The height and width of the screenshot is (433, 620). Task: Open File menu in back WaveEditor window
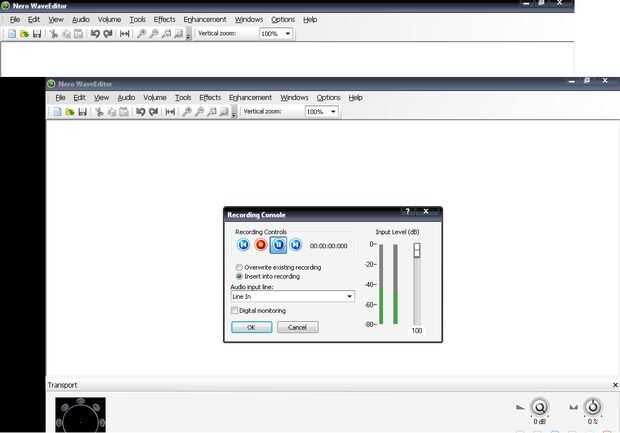(x=15, y=19)
